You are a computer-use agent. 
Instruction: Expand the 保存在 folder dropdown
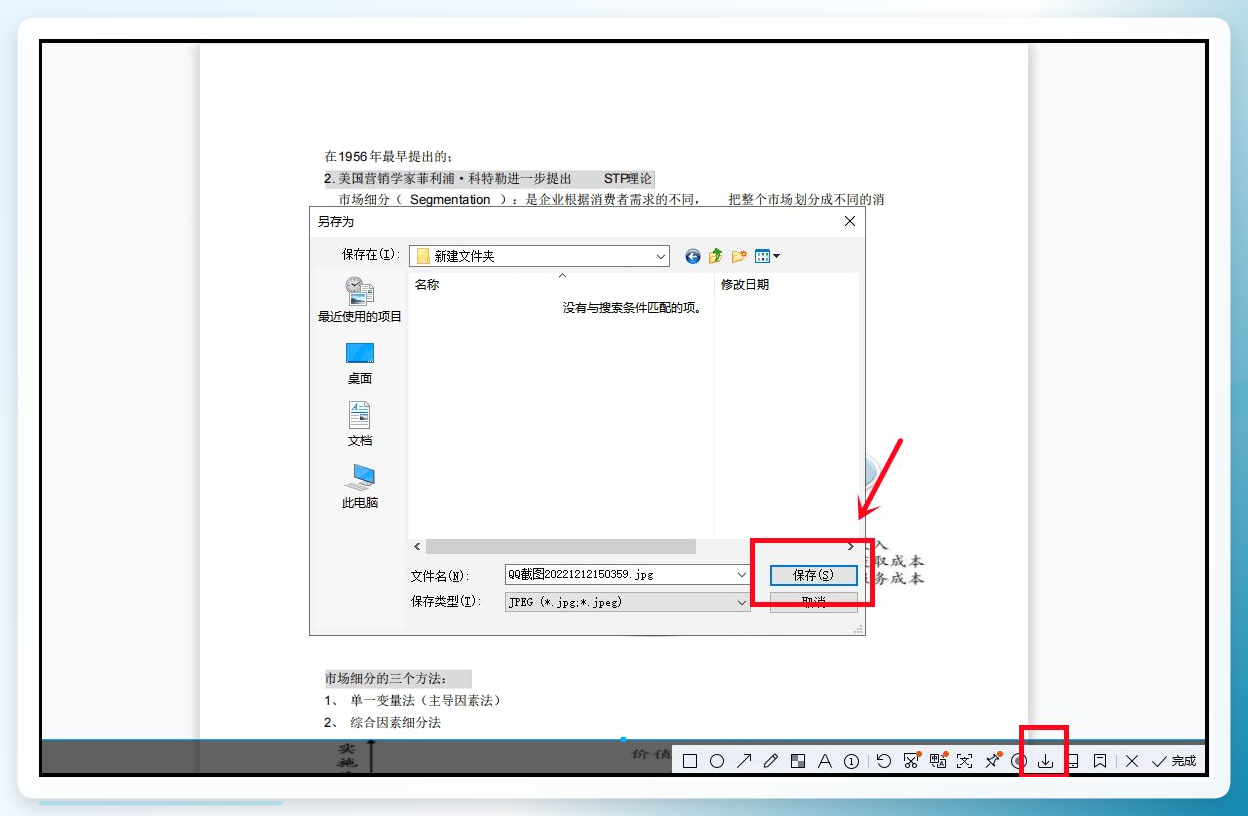661,256
